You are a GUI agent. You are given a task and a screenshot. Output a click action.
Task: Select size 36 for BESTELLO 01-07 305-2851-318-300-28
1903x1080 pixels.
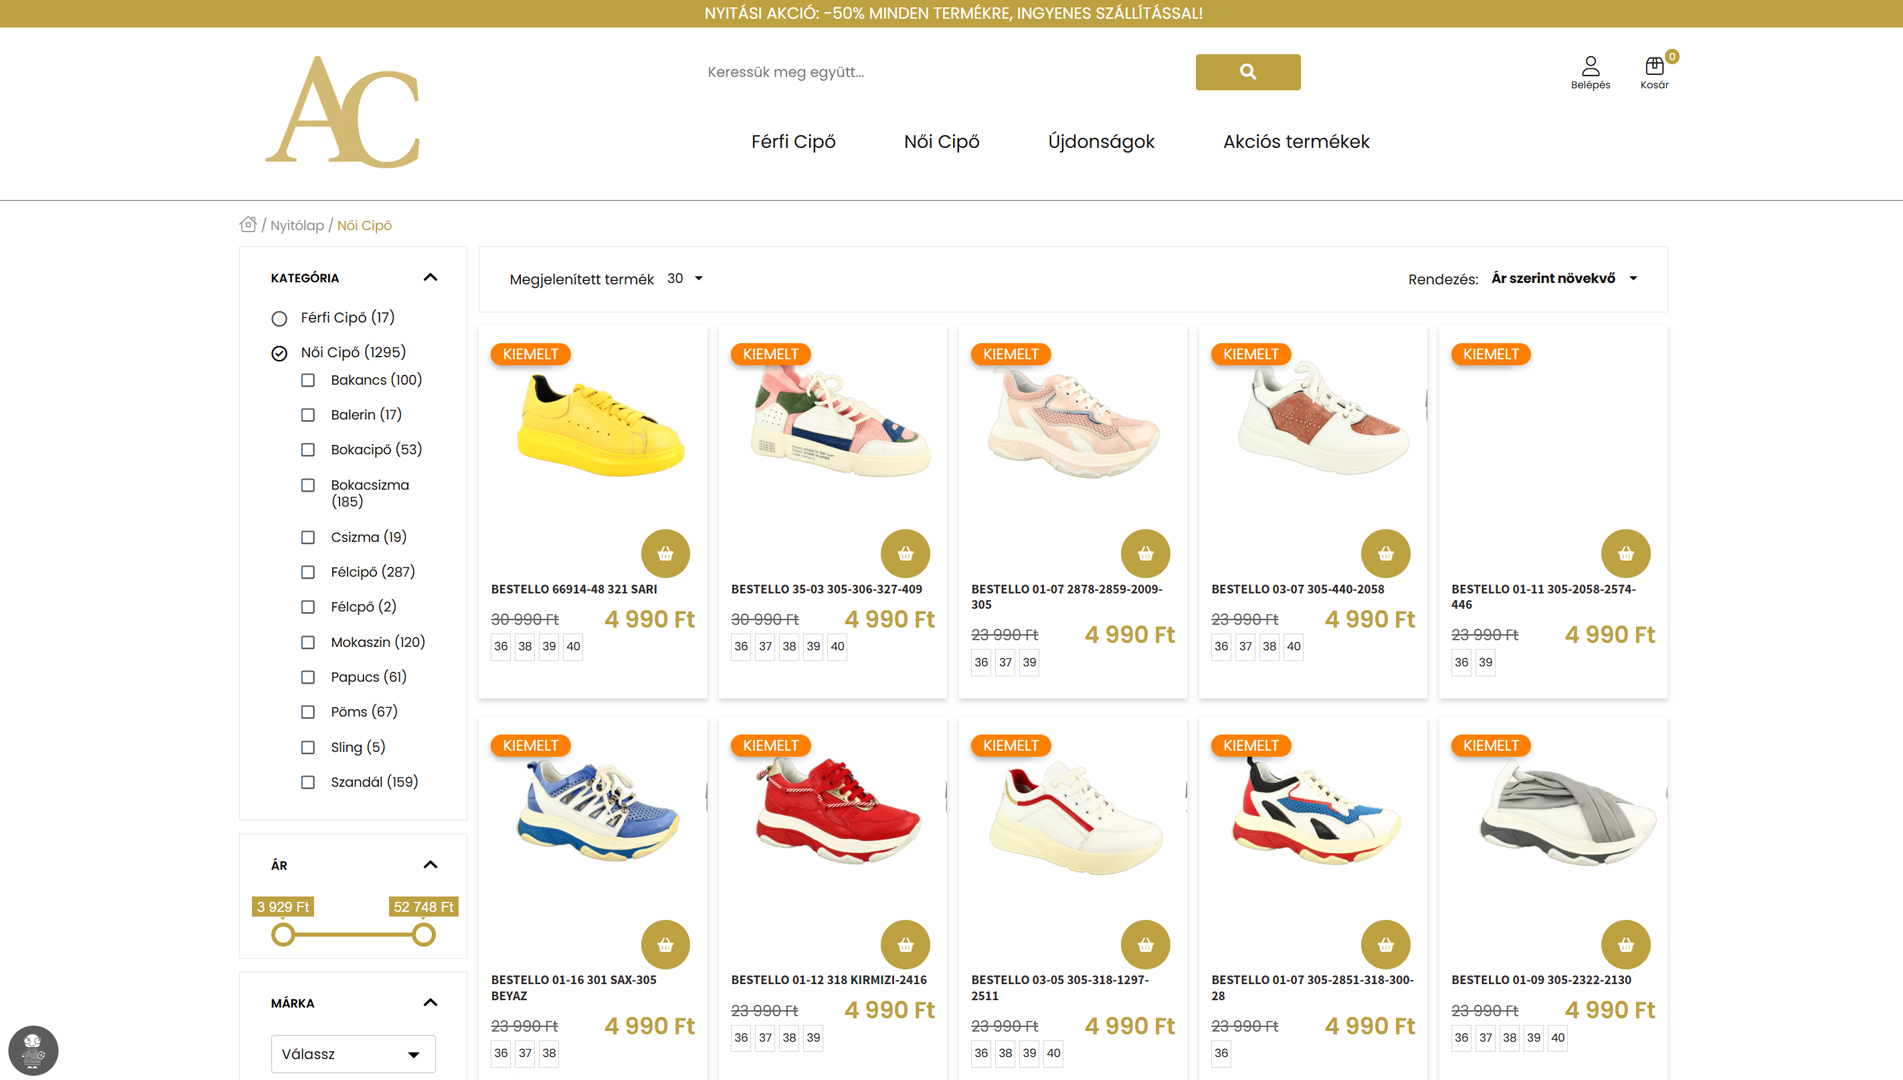click(x=1221, y=1053)
